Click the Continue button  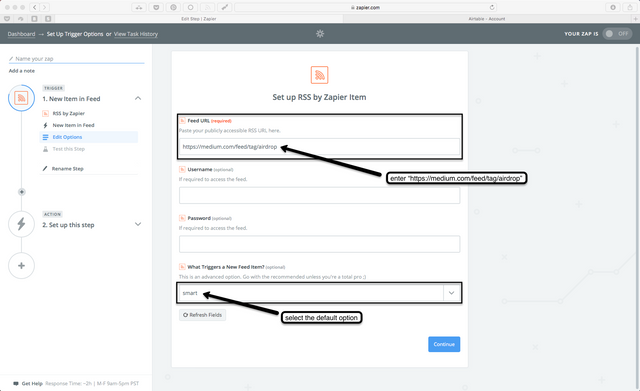pos(444,344)
